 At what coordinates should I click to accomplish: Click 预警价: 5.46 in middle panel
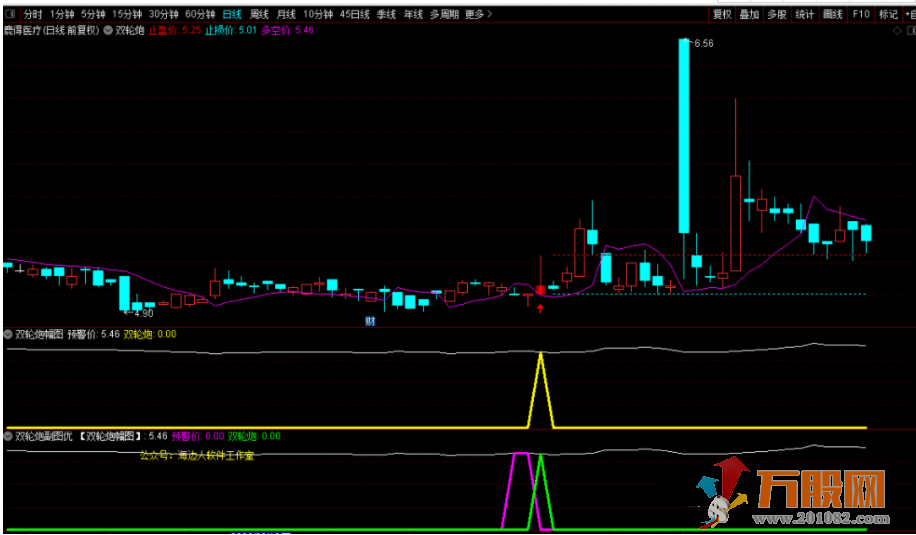pos(93,335)
